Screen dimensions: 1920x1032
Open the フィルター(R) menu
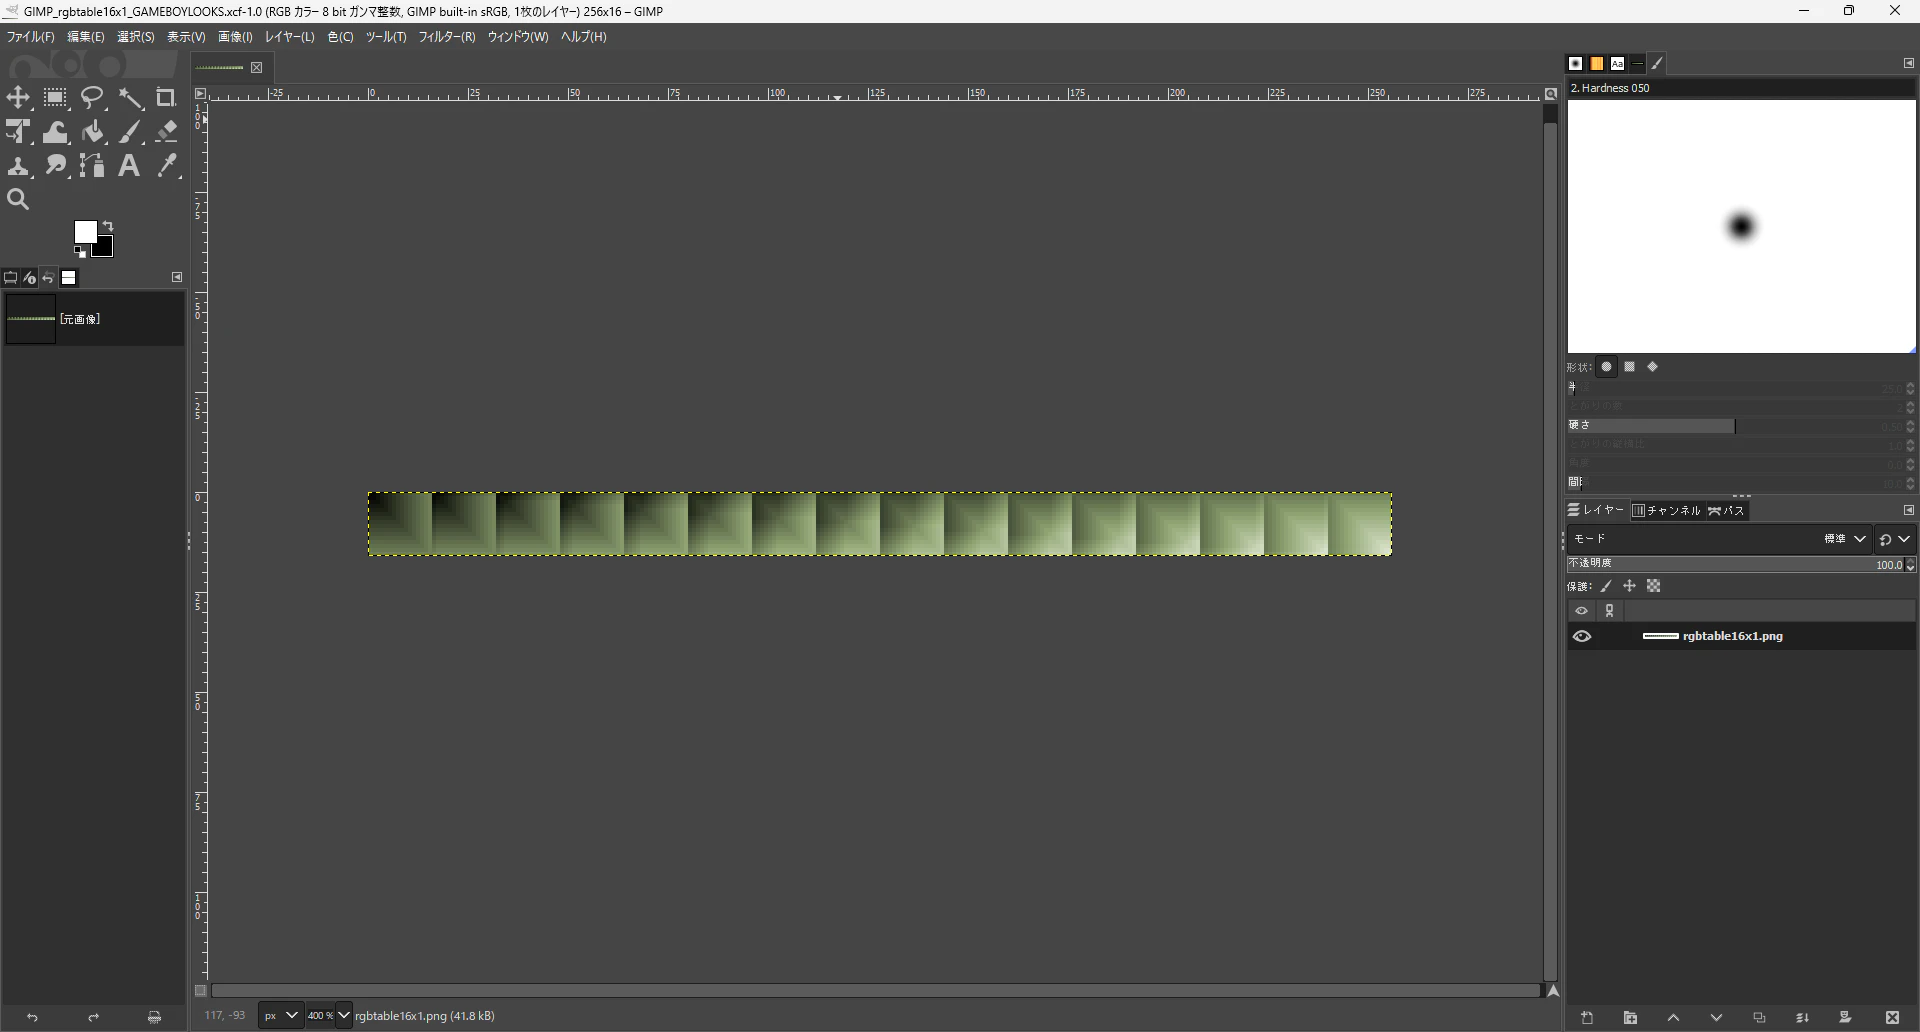[447, 37]
